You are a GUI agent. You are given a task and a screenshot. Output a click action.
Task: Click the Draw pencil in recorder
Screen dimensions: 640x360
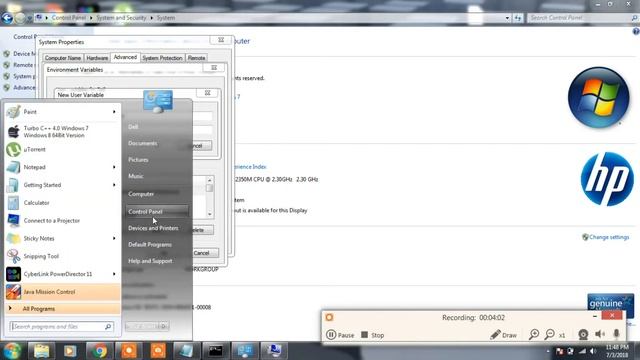click(x=503, y=335)
